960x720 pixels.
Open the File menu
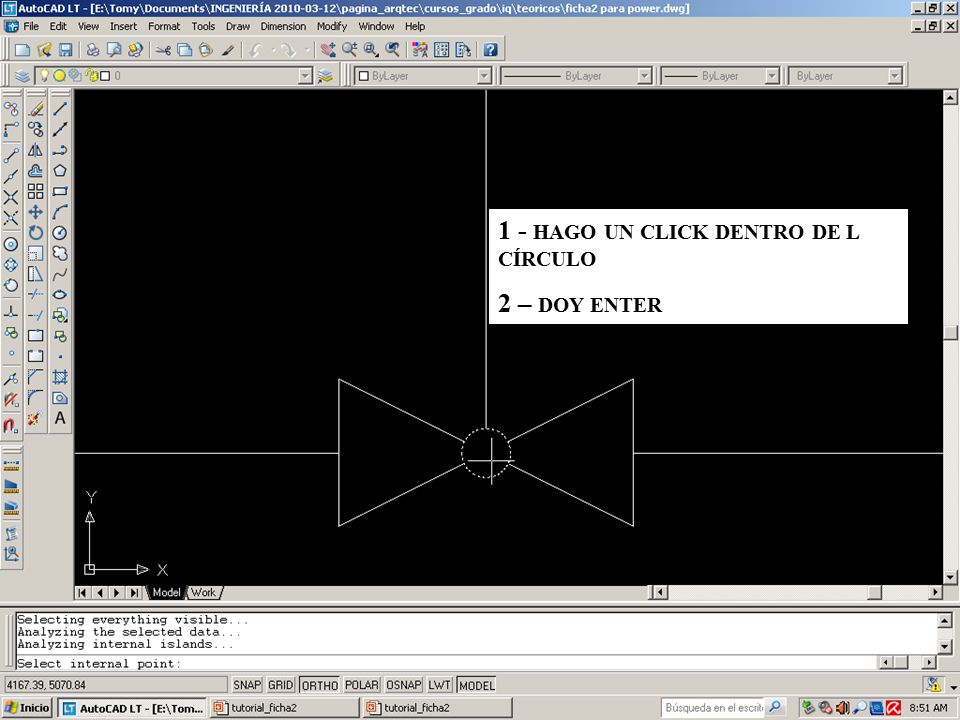coord(31,26)
